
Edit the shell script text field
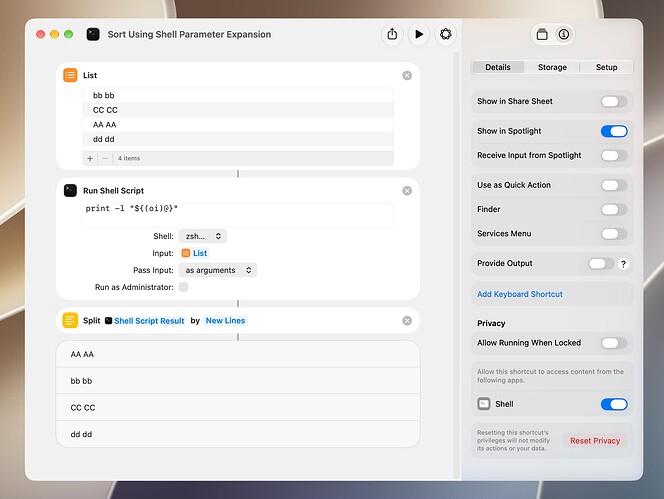point(238,215)
